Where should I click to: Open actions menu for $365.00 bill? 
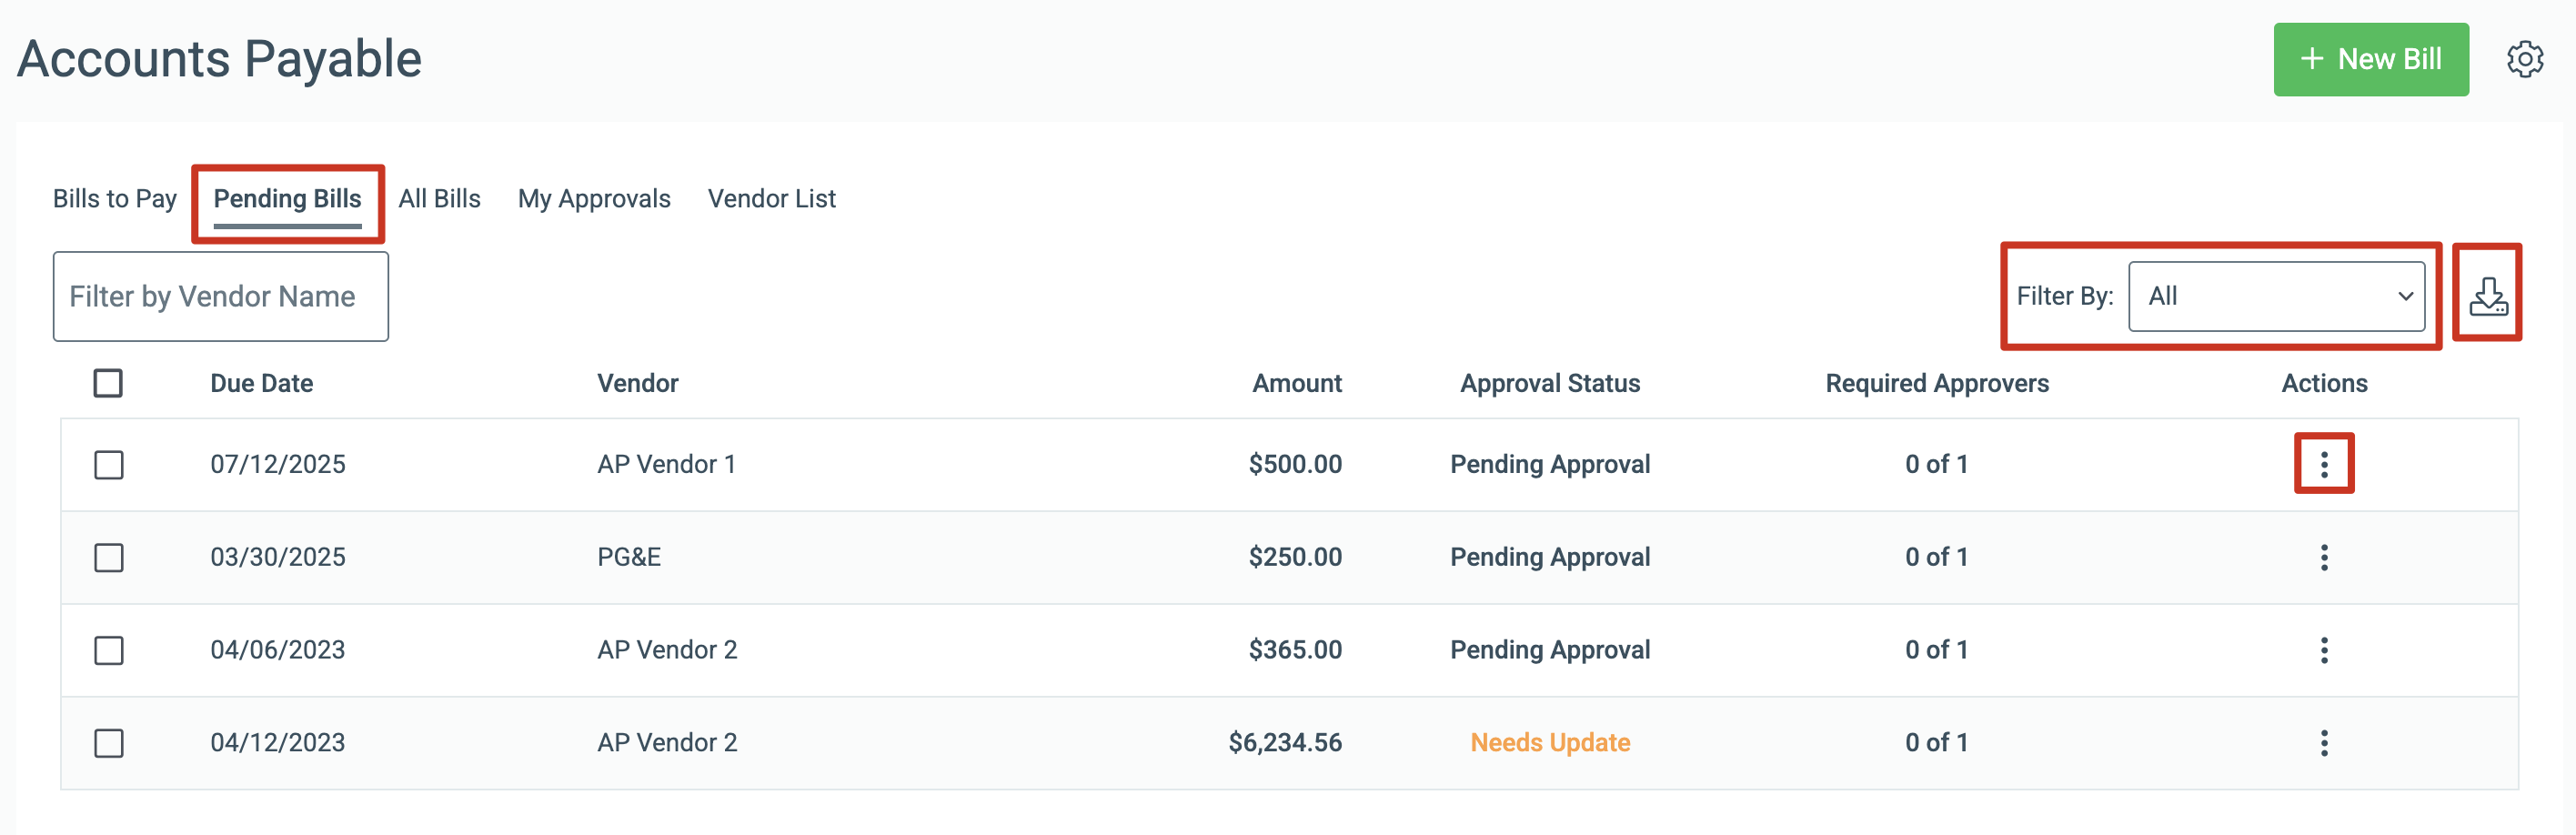point(2323,650)
